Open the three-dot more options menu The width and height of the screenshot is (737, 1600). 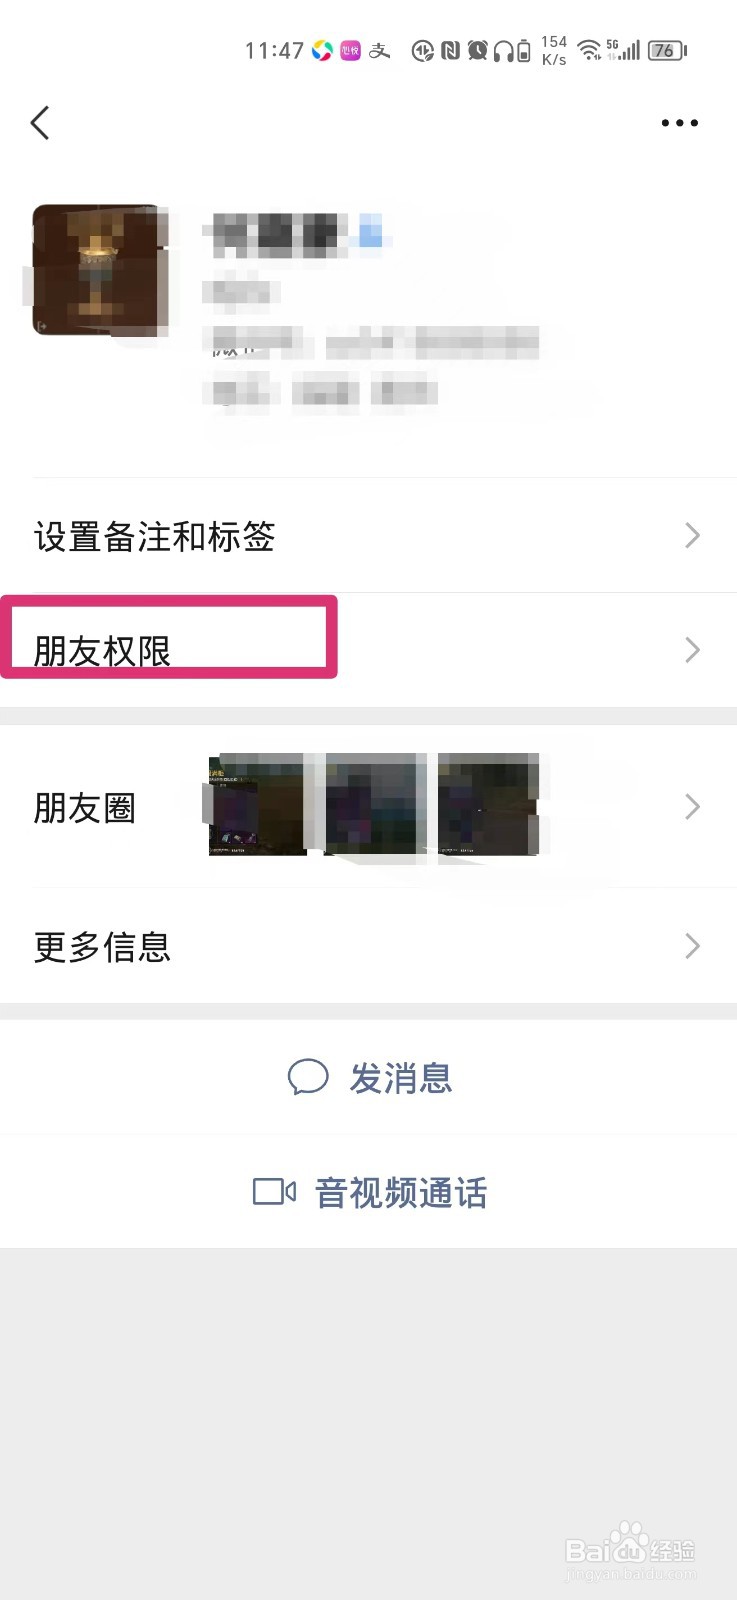[679, 123]
